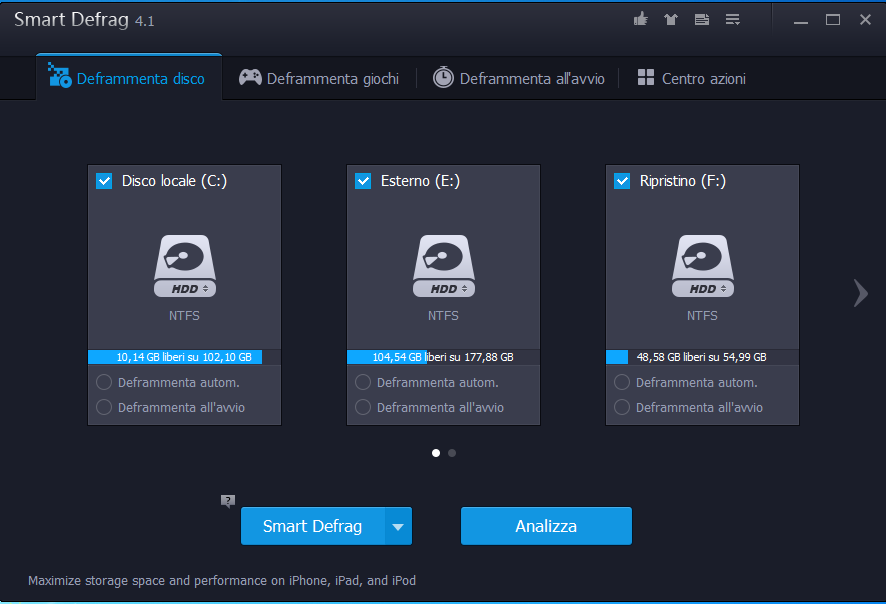Screen dimensions: 886x604
Task: Open the Deframmenta giochi tab
Action: click(319, 77)
